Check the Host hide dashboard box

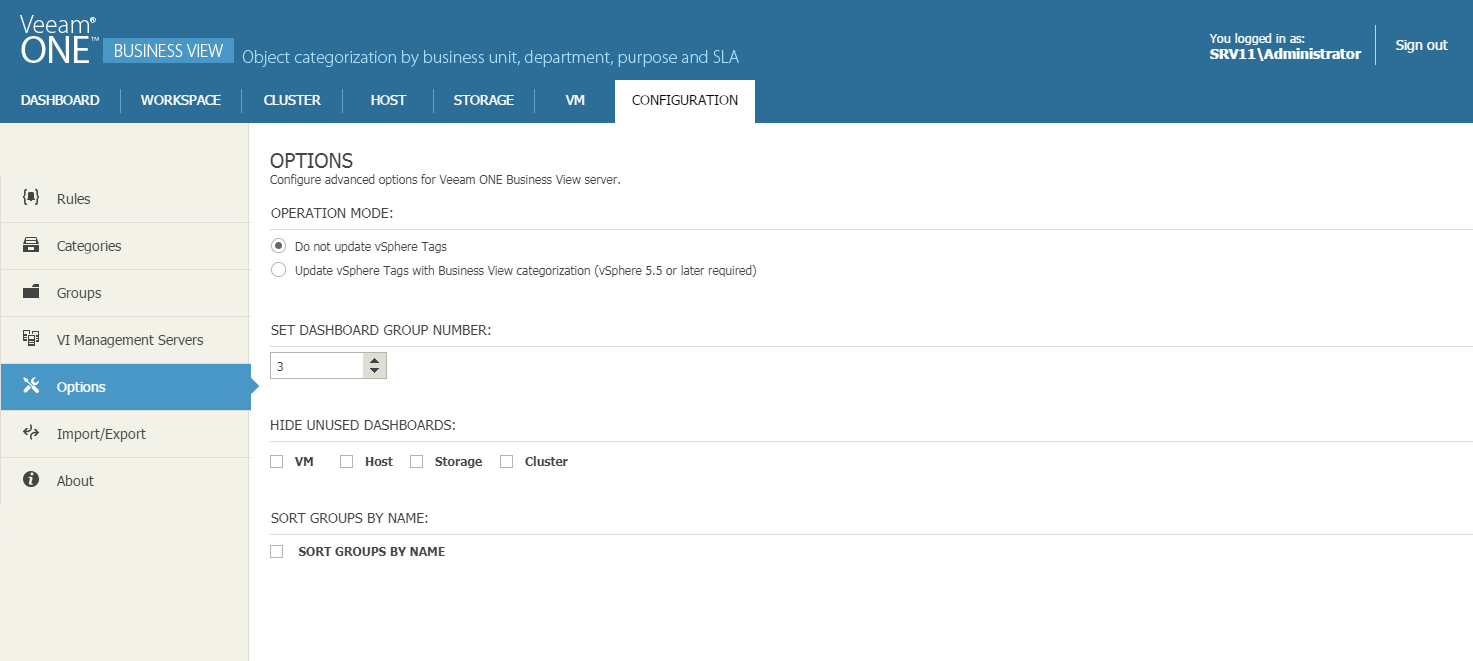pyautogui.click(x=347, y=462)
